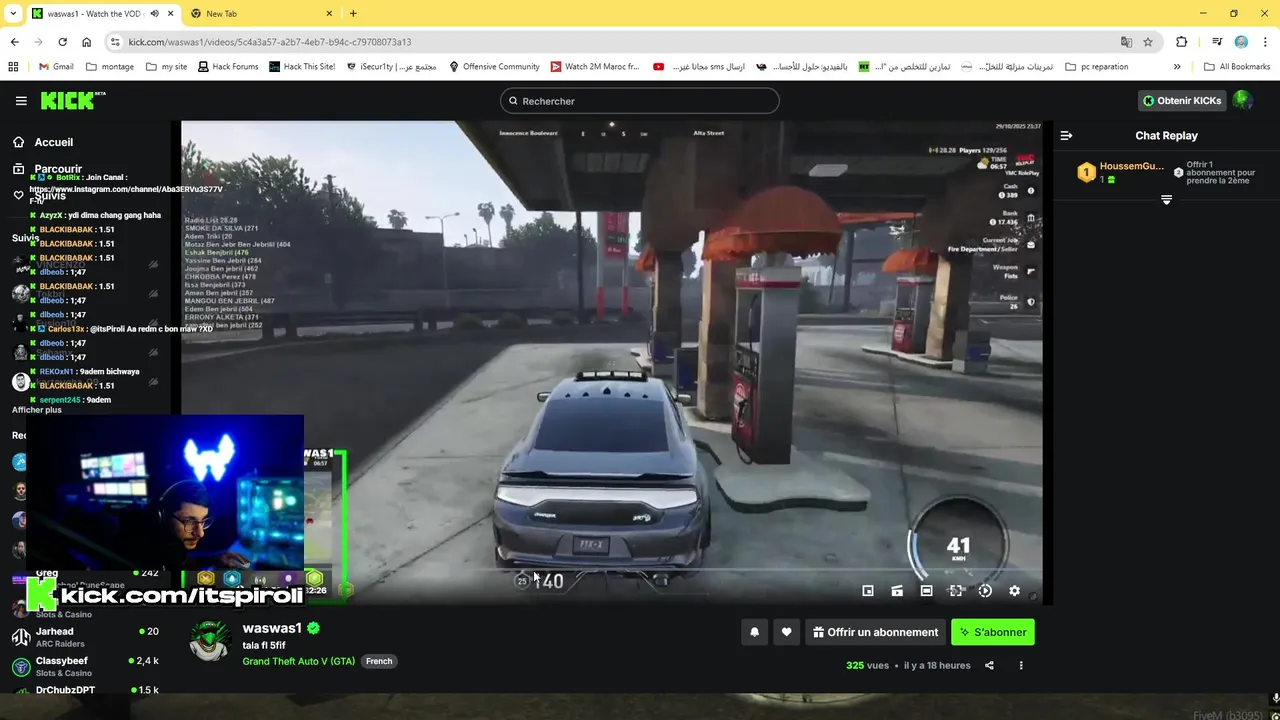The width and height of the screenshot is (1280, 720).
Task: Open the my site bookmarks folder
Action: (166, 67)
